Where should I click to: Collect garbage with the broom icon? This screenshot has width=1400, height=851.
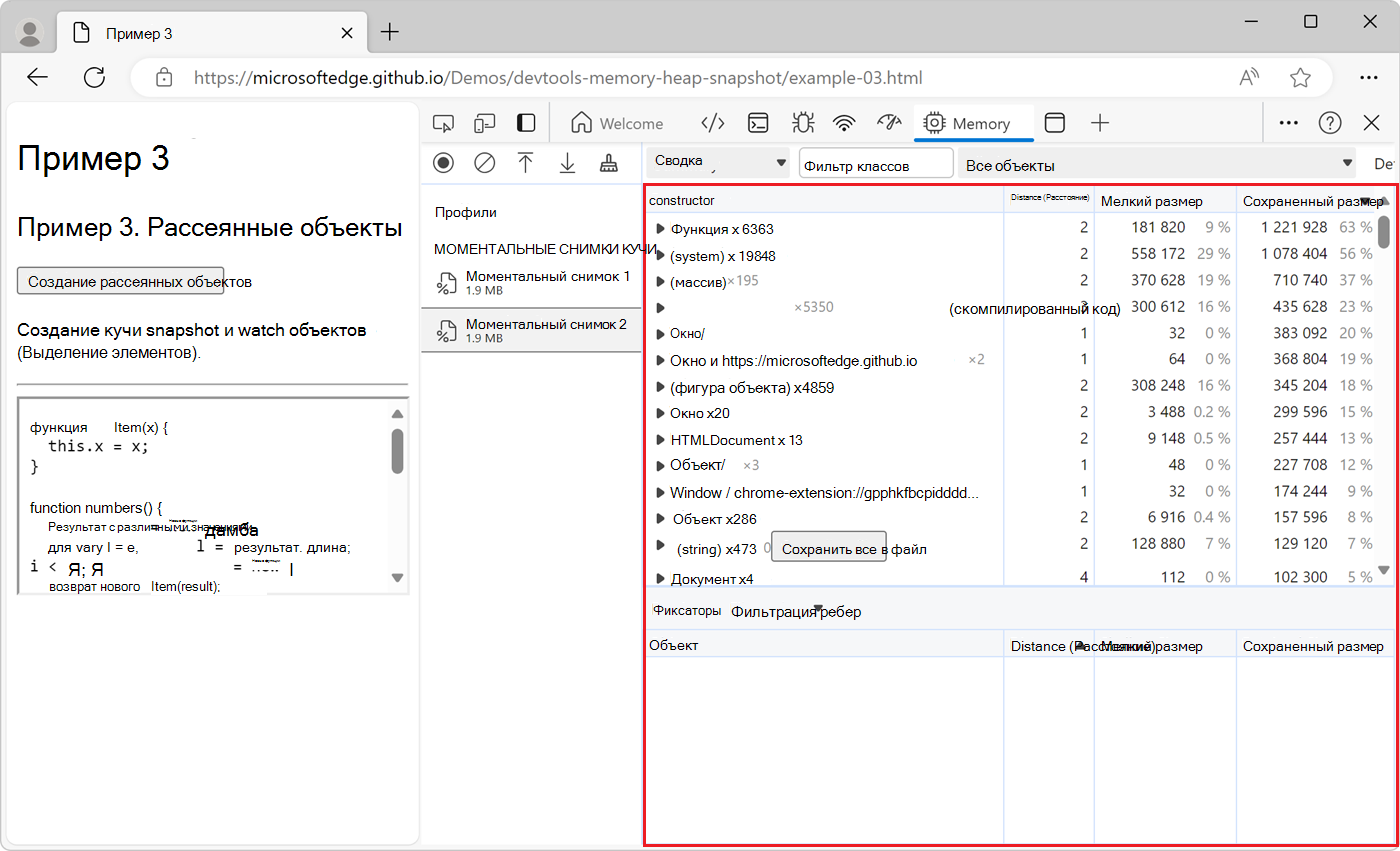click(x=608, y=163)
